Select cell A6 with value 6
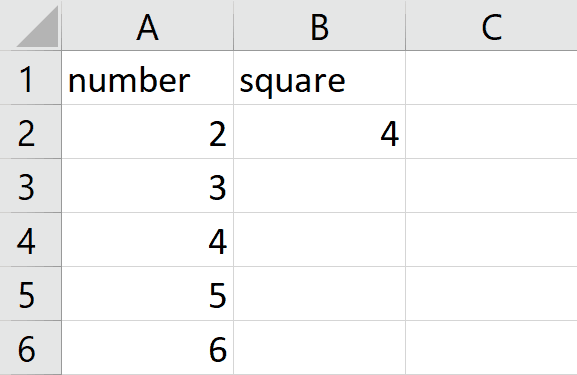The width and height of the screenshot is (577, 375). tap(148, 348)
